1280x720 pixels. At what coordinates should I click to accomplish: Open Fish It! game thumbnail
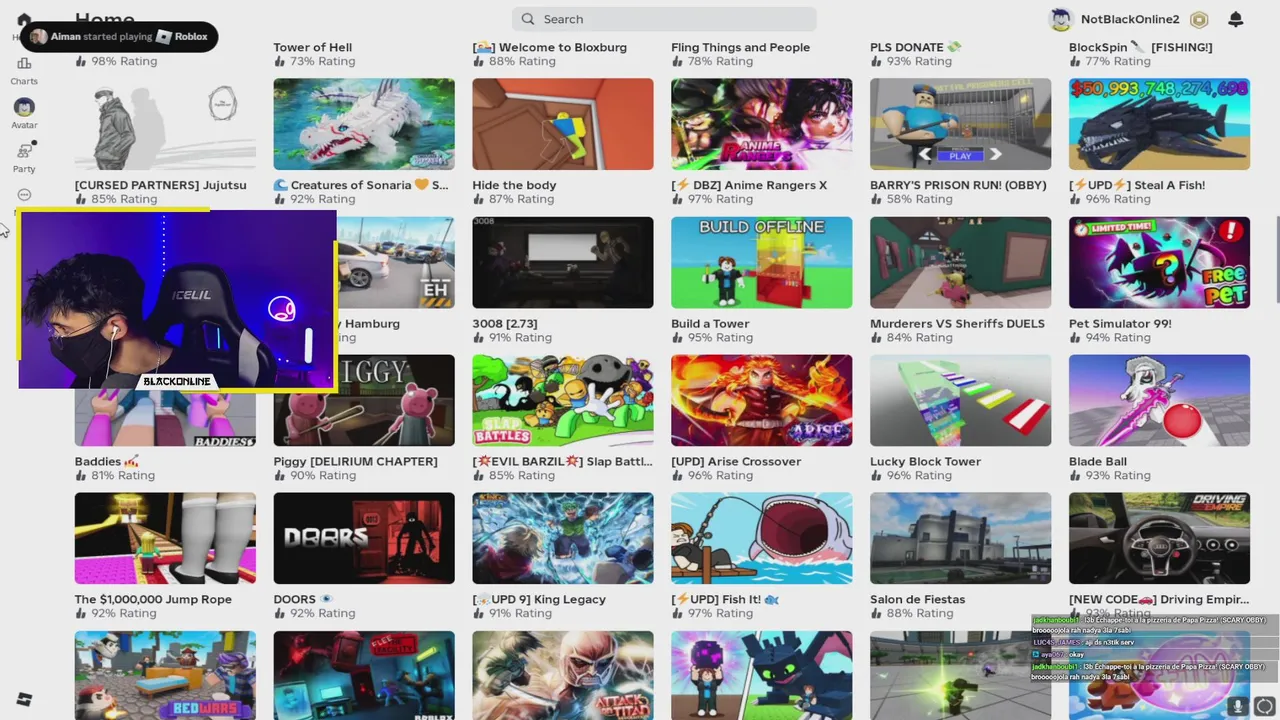click(762, 538)
